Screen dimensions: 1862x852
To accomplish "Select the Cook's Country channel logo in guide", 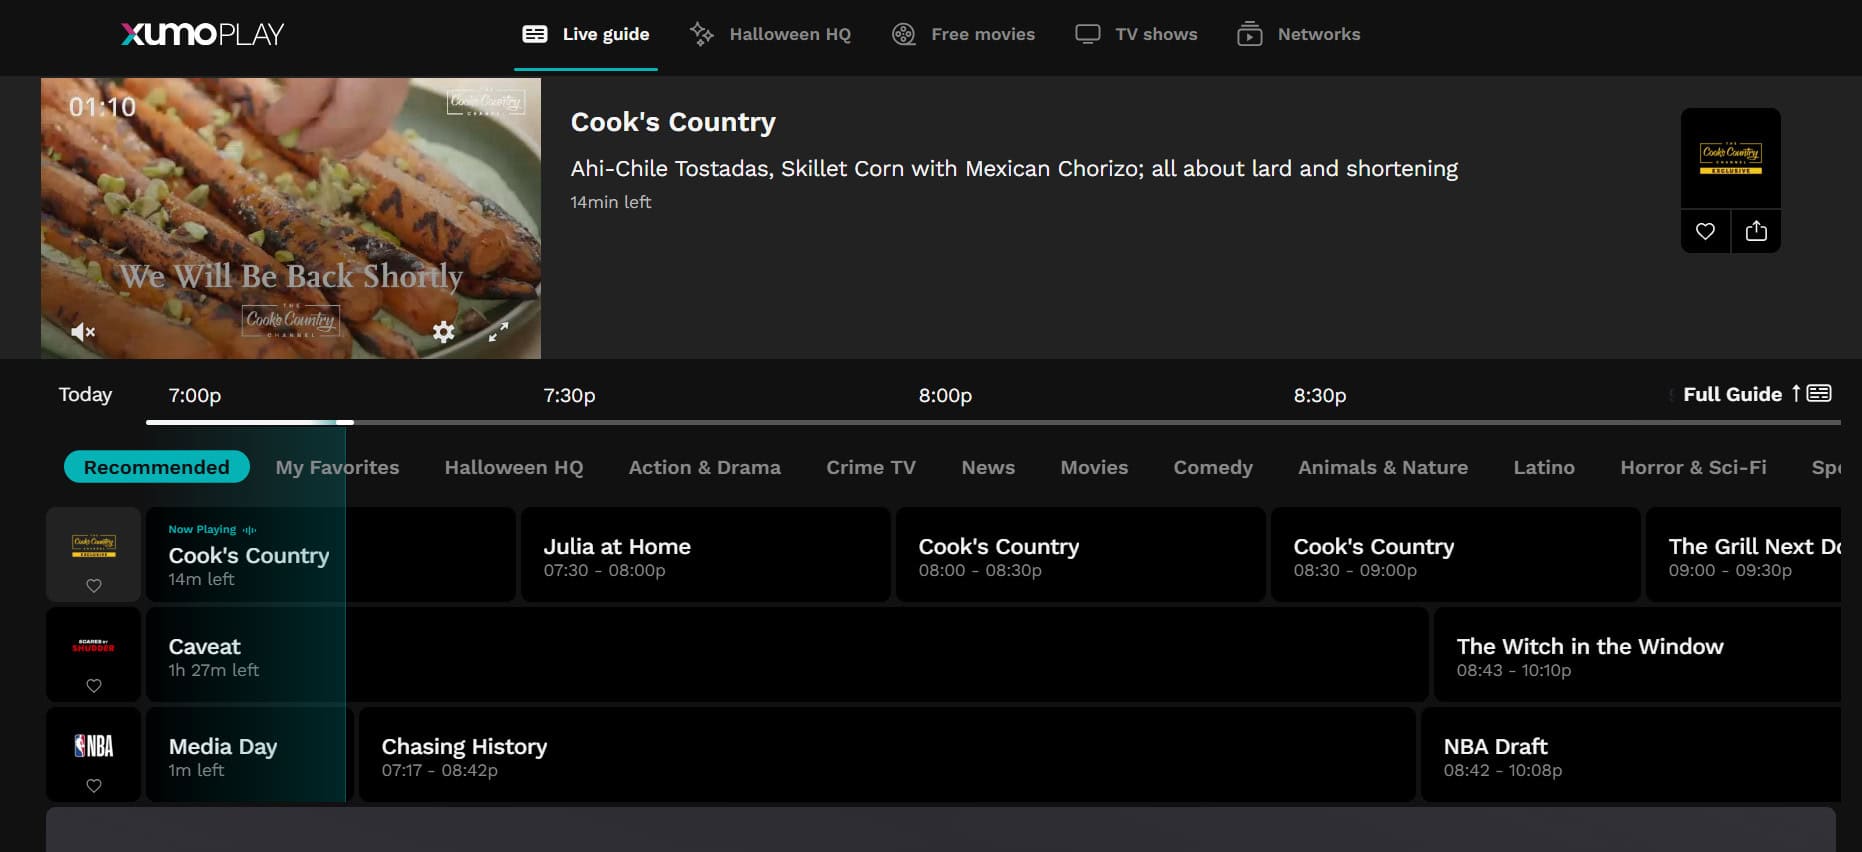I will click(93, 545).
